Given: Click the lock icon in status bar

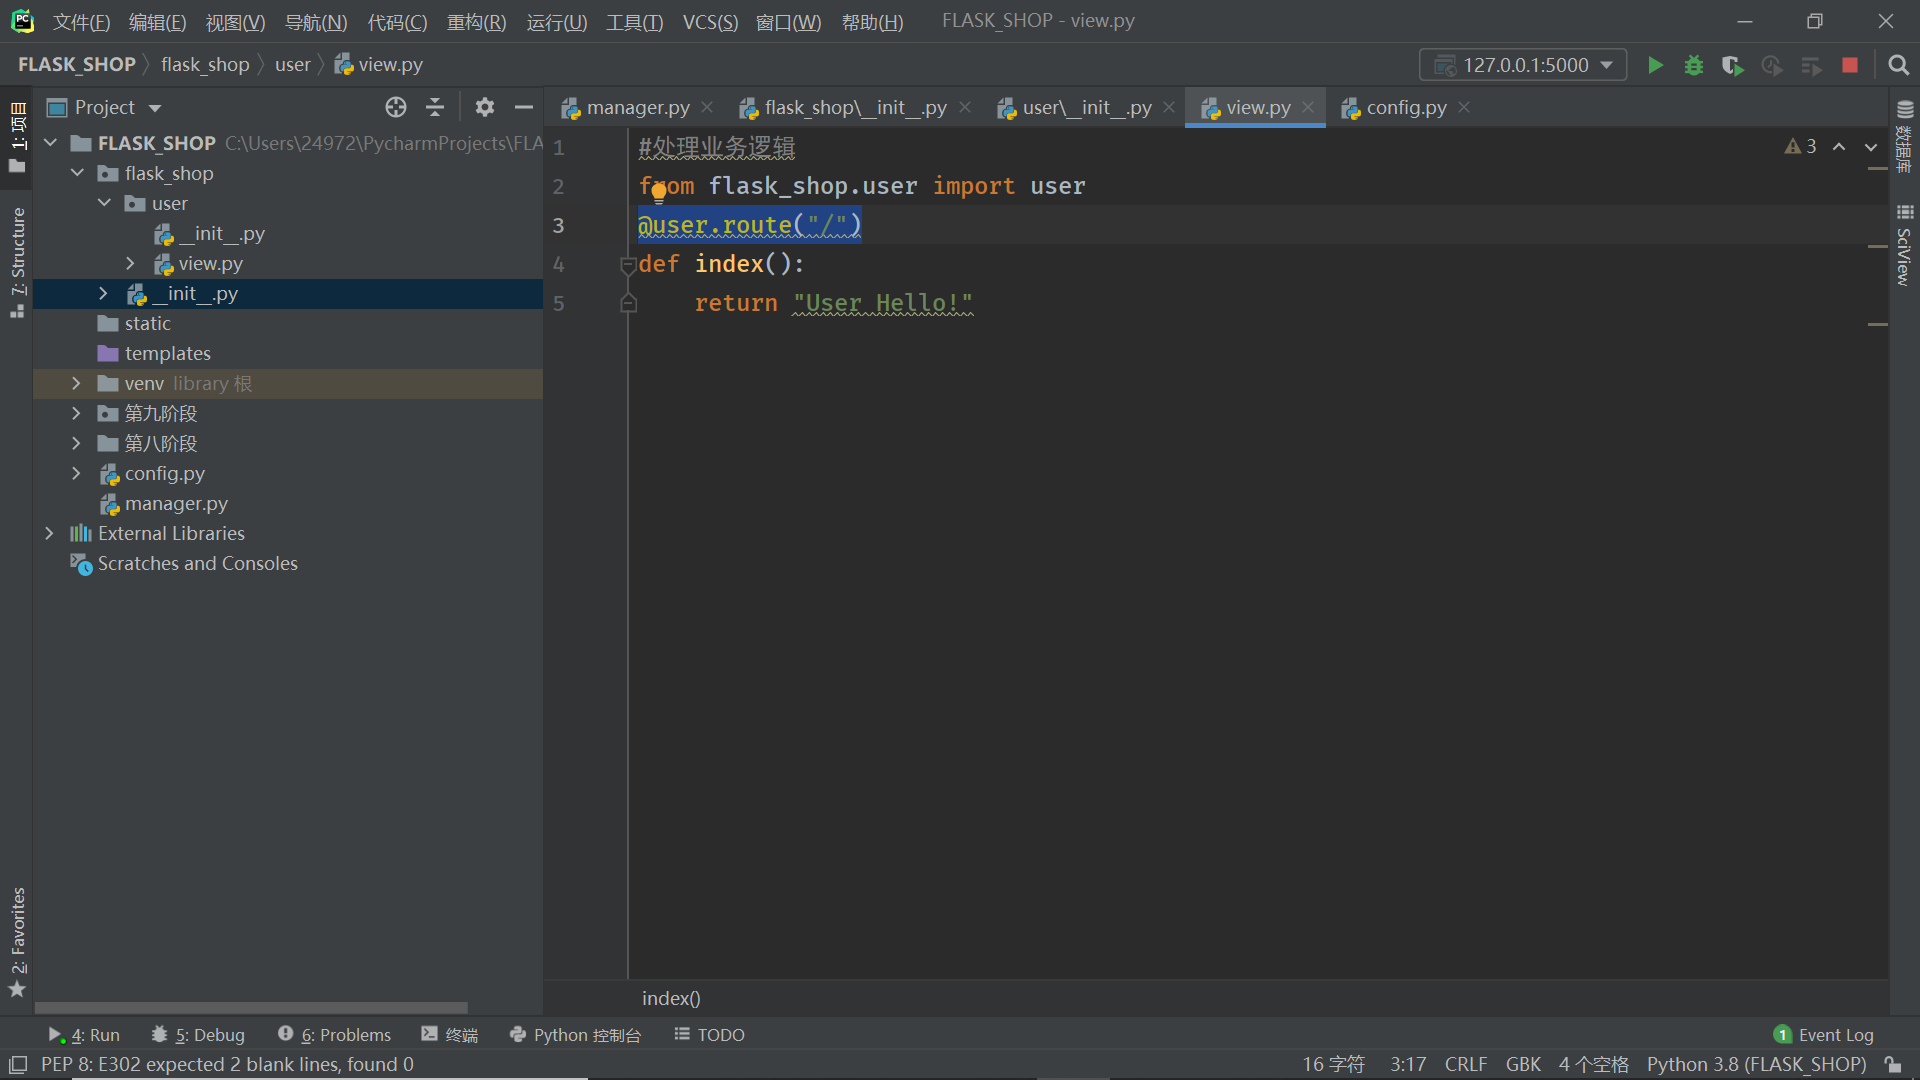Looking at the screenshot, I should (x=1893, y=1065).
